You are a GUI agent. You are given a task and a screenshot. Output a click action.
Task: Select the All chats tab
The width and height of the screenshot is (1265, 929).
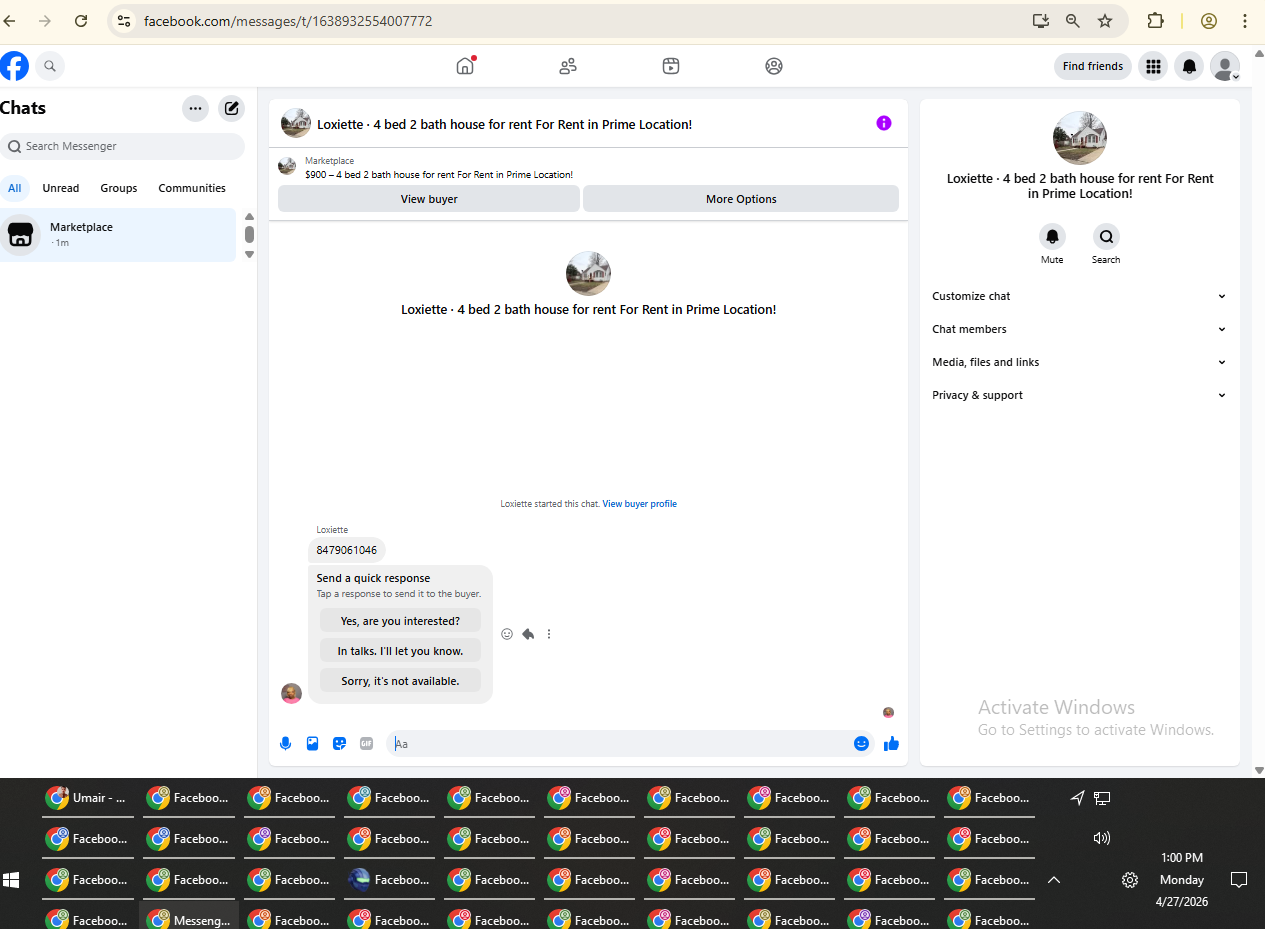click(x=15, y=188)
